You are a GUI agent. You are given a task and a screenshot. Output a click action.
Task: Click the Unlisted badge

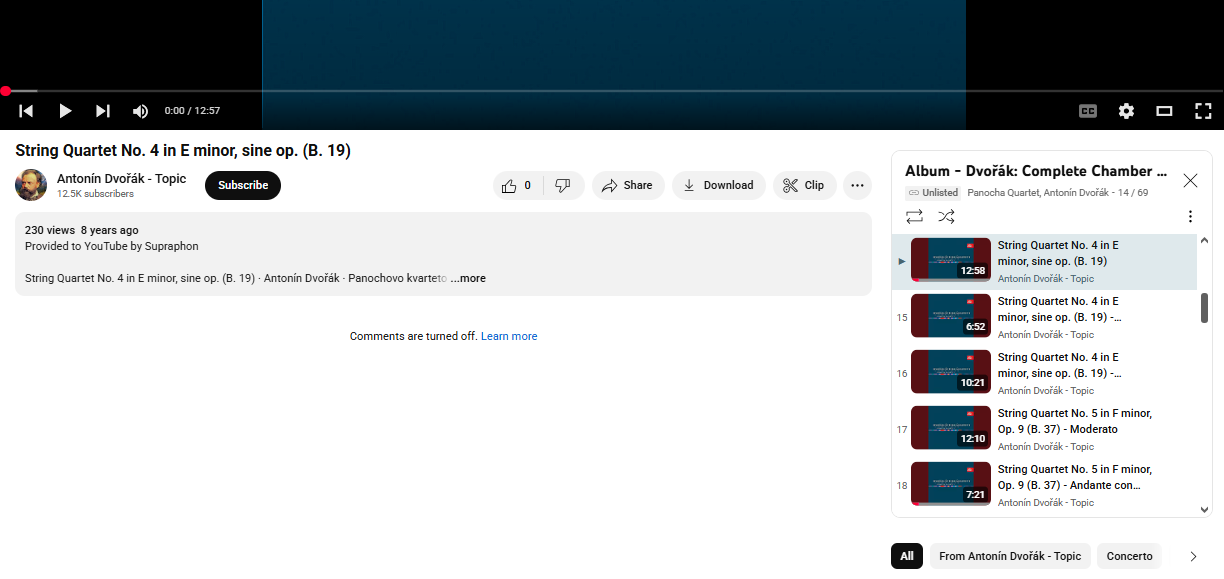[x=933, y=192]
